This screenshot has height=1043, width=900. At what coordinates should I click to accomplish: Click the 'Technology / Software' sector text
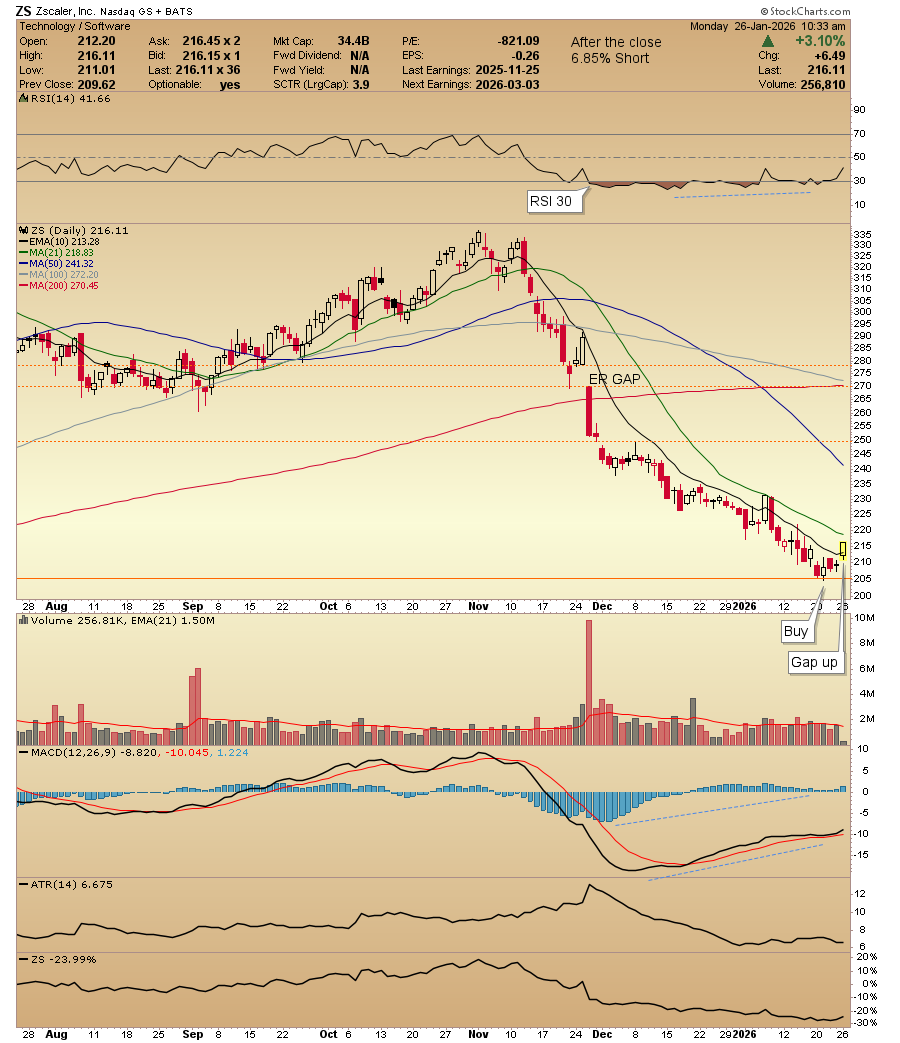75,27
